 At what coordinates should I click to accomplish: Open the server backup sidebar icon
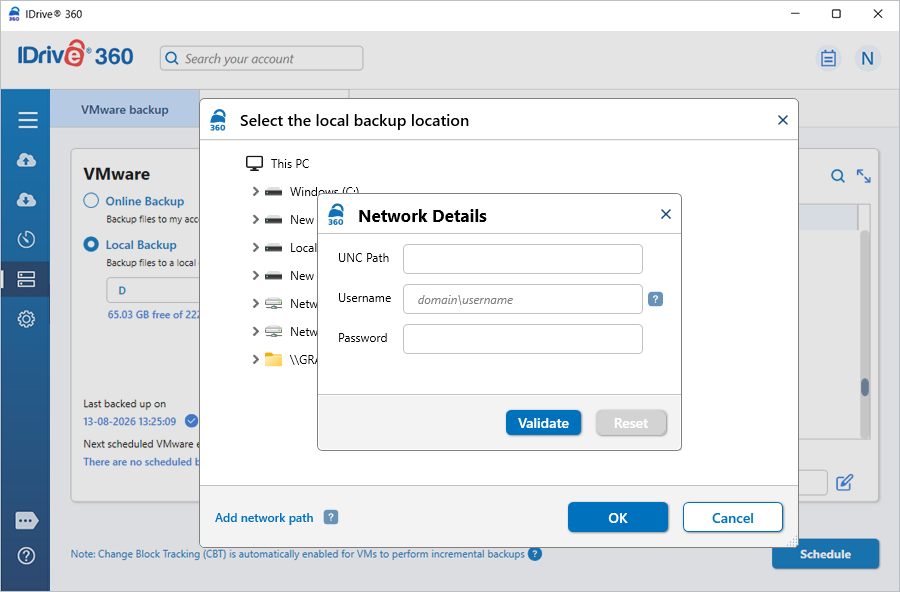26,279
